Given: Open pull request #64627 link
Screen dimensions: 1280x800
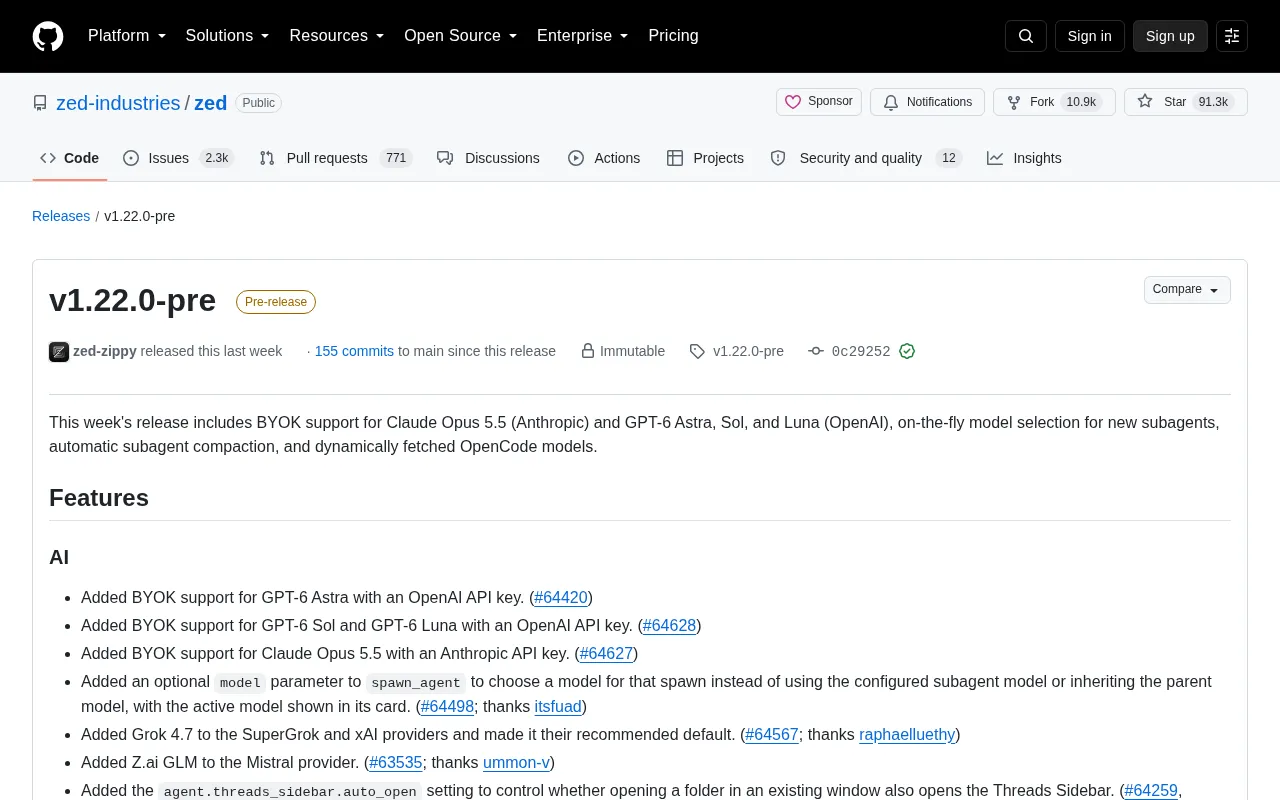Looking at the screenshot, I should point(606,653).
